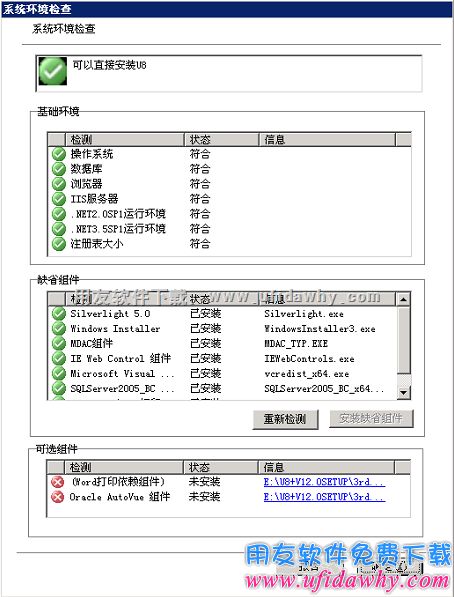454x597 pixels.
Task: Click the up arrow of 缺省组件 scrollbar
Action: tap(403, 300)
